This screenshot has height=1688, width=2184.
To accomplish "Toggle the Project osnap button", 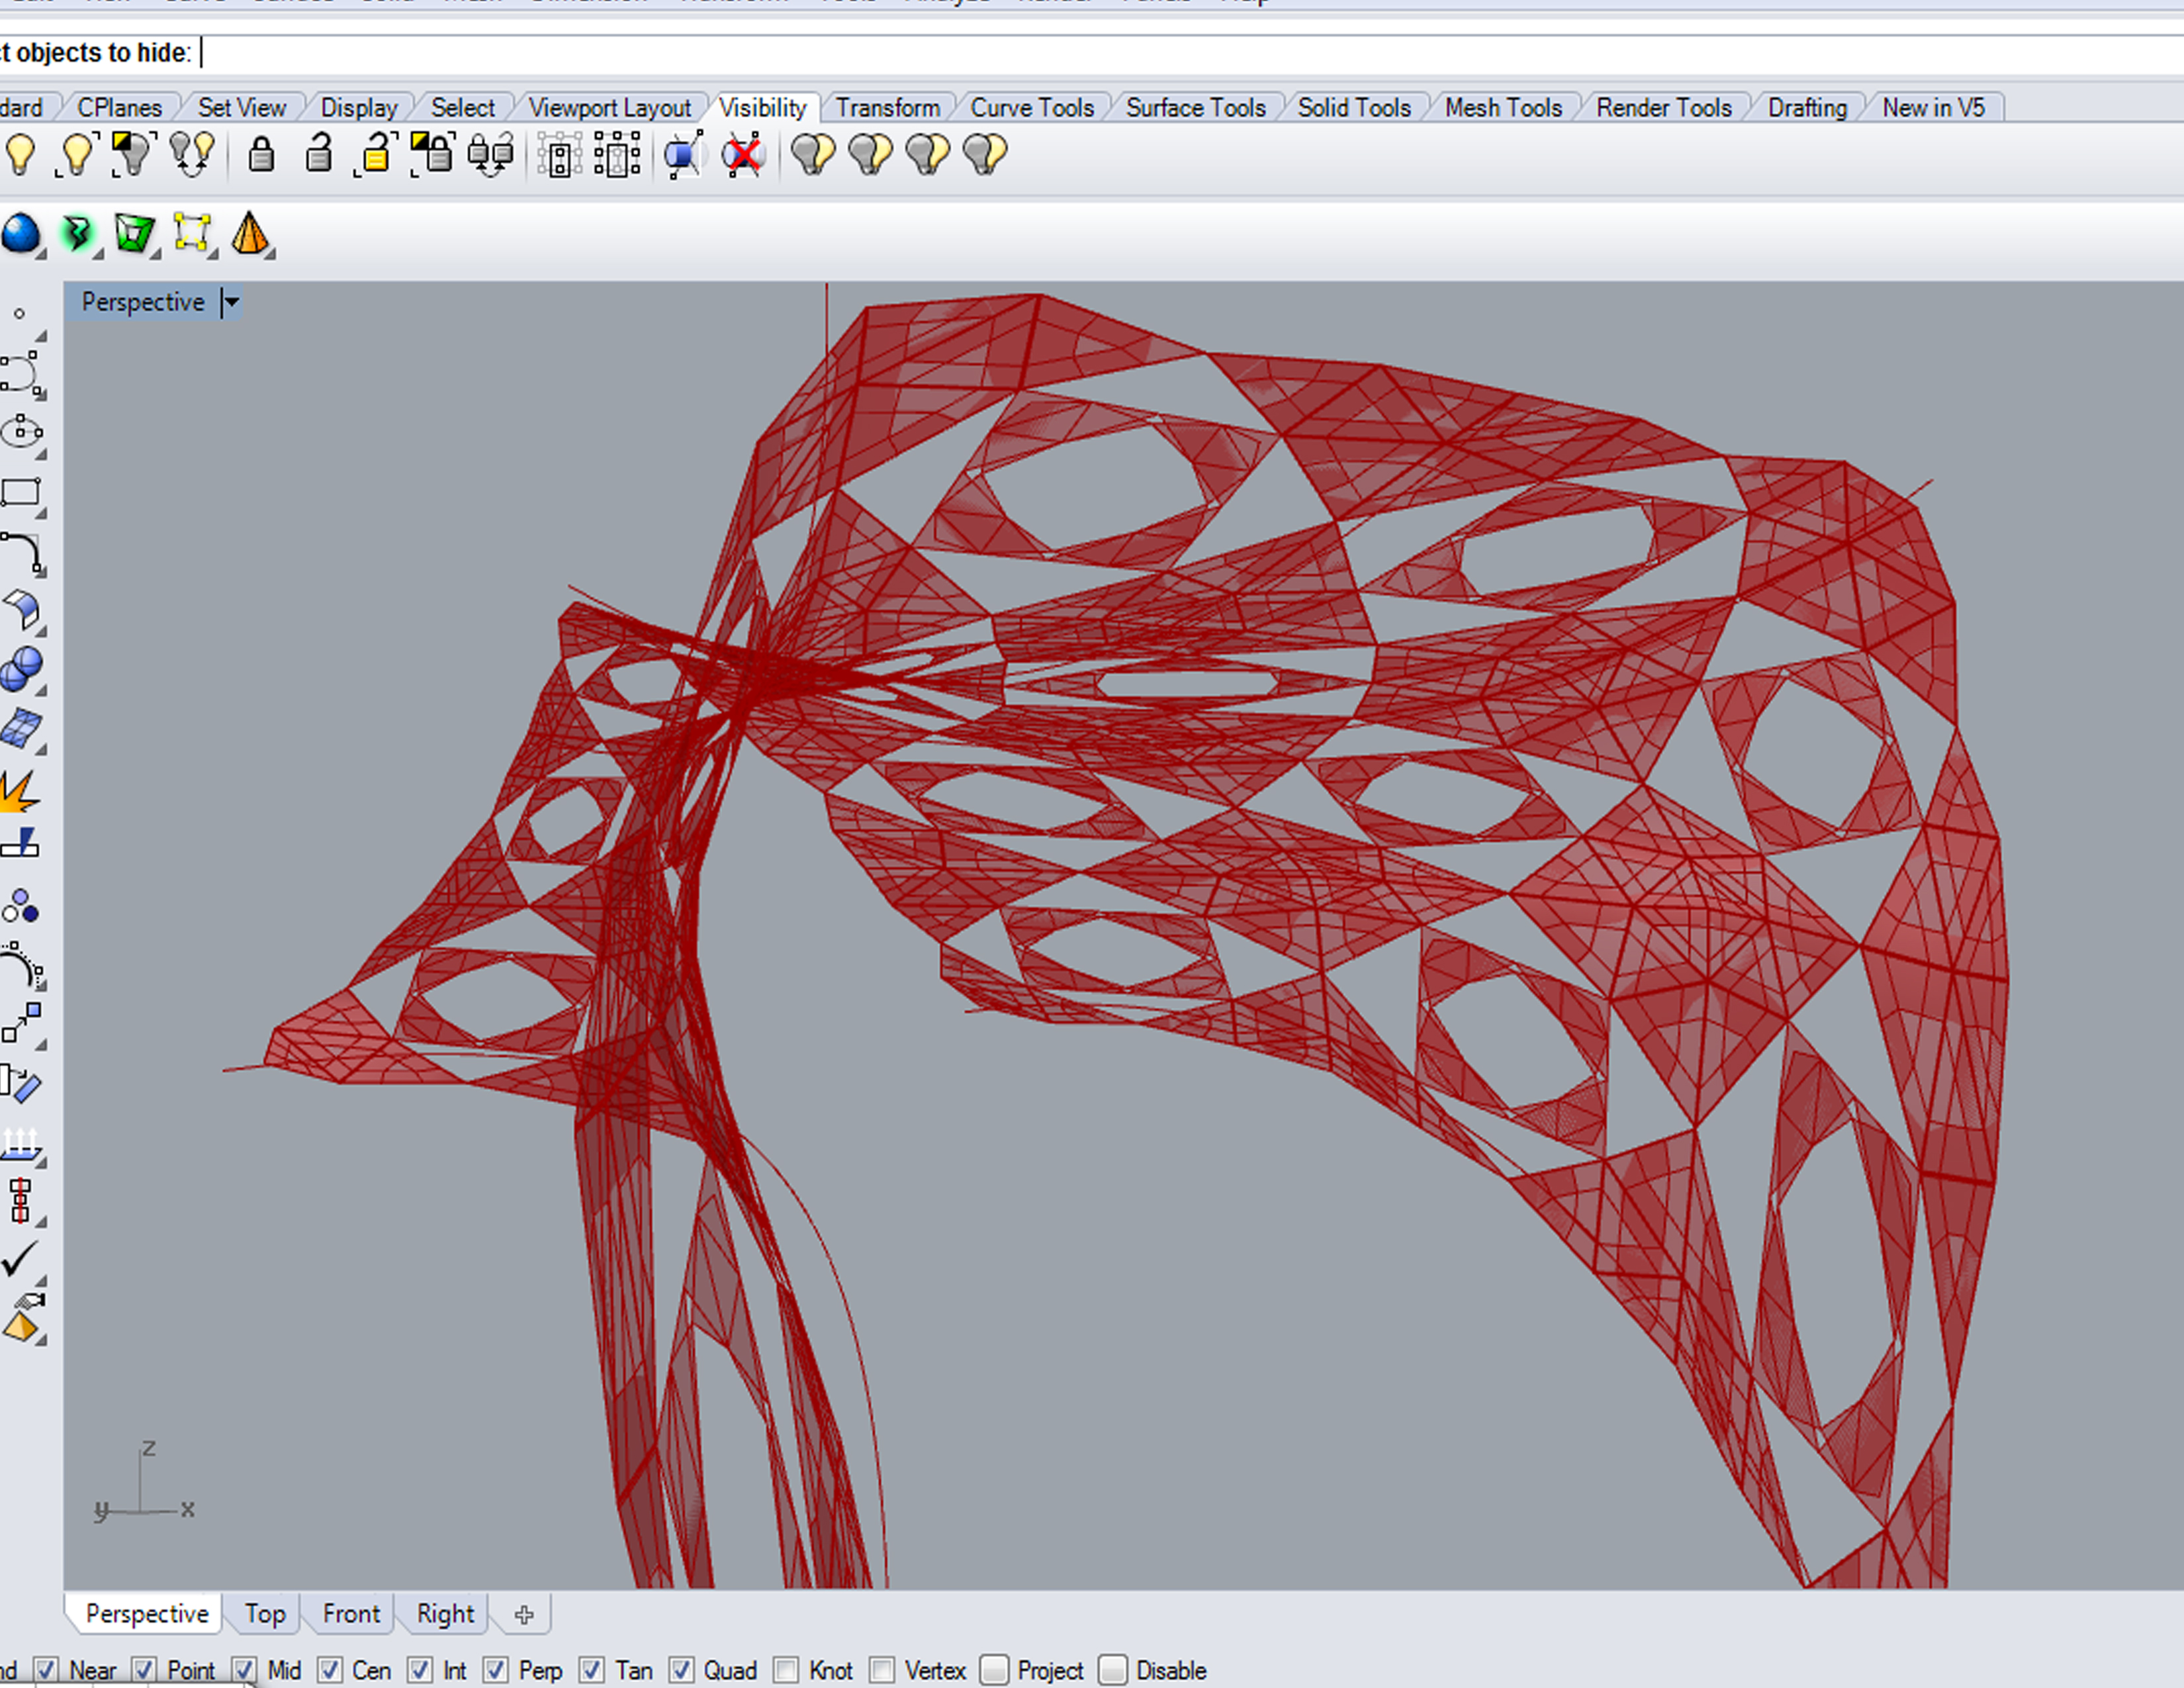I will tap(994, 1670).
